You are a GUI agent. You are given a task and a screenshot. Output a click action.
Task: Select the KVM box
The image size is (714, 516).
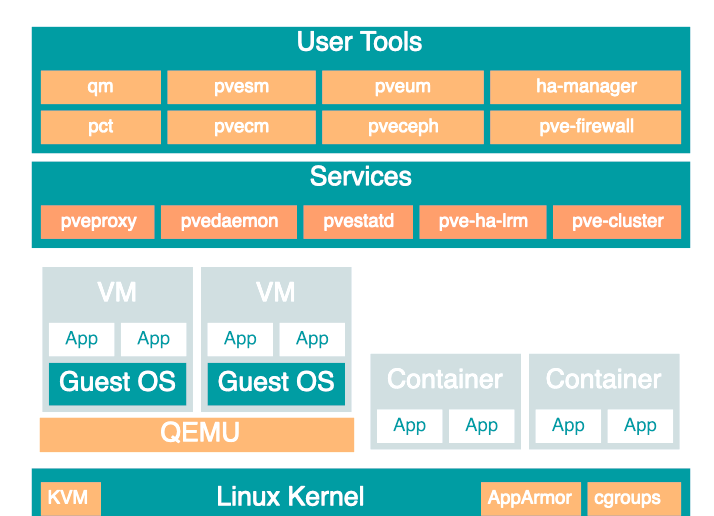[x=71, y=499]
